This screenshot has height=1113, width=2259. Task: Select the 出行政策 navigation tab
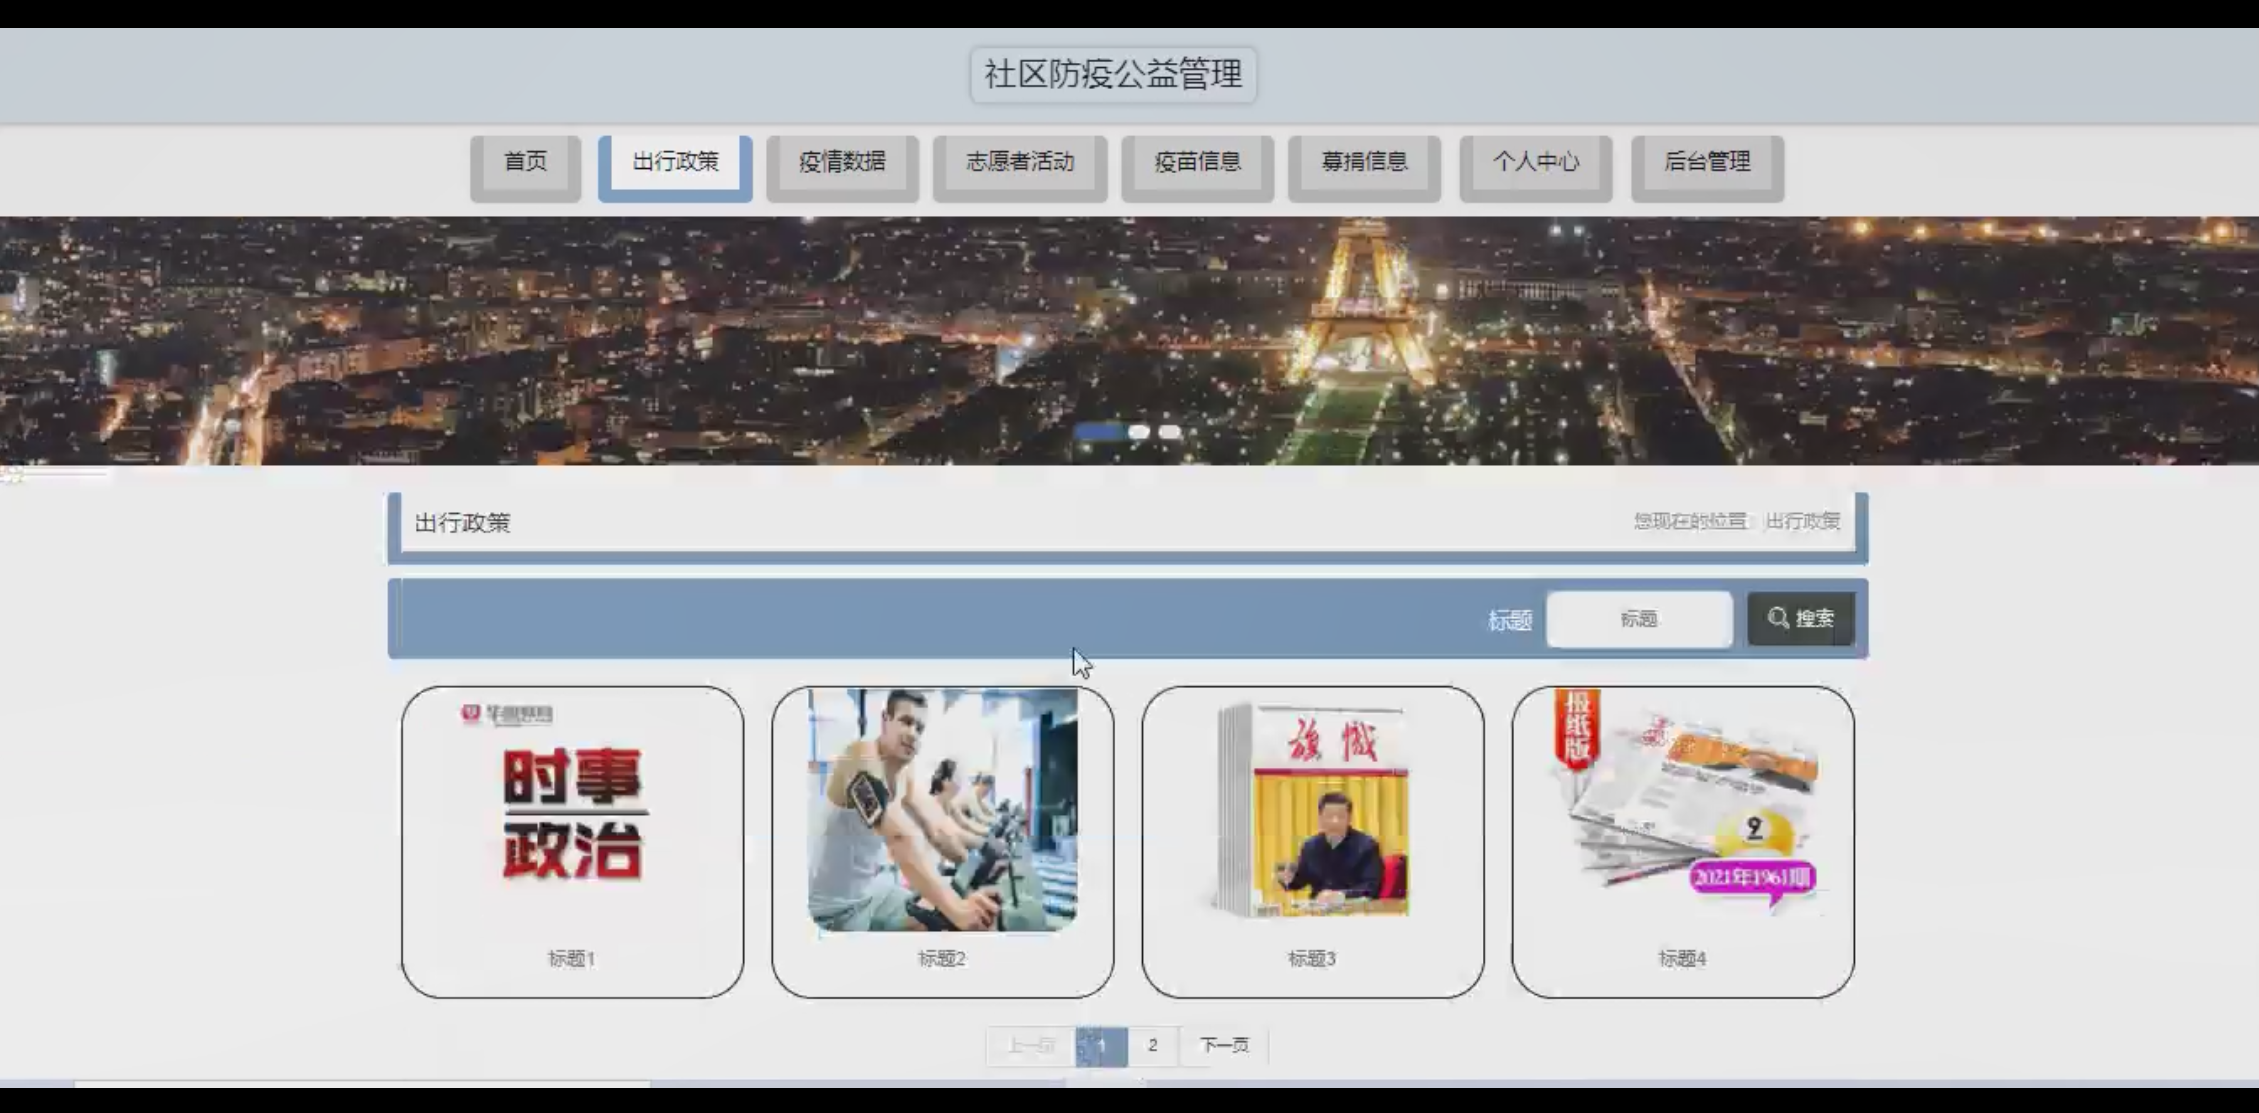(675, 163)
